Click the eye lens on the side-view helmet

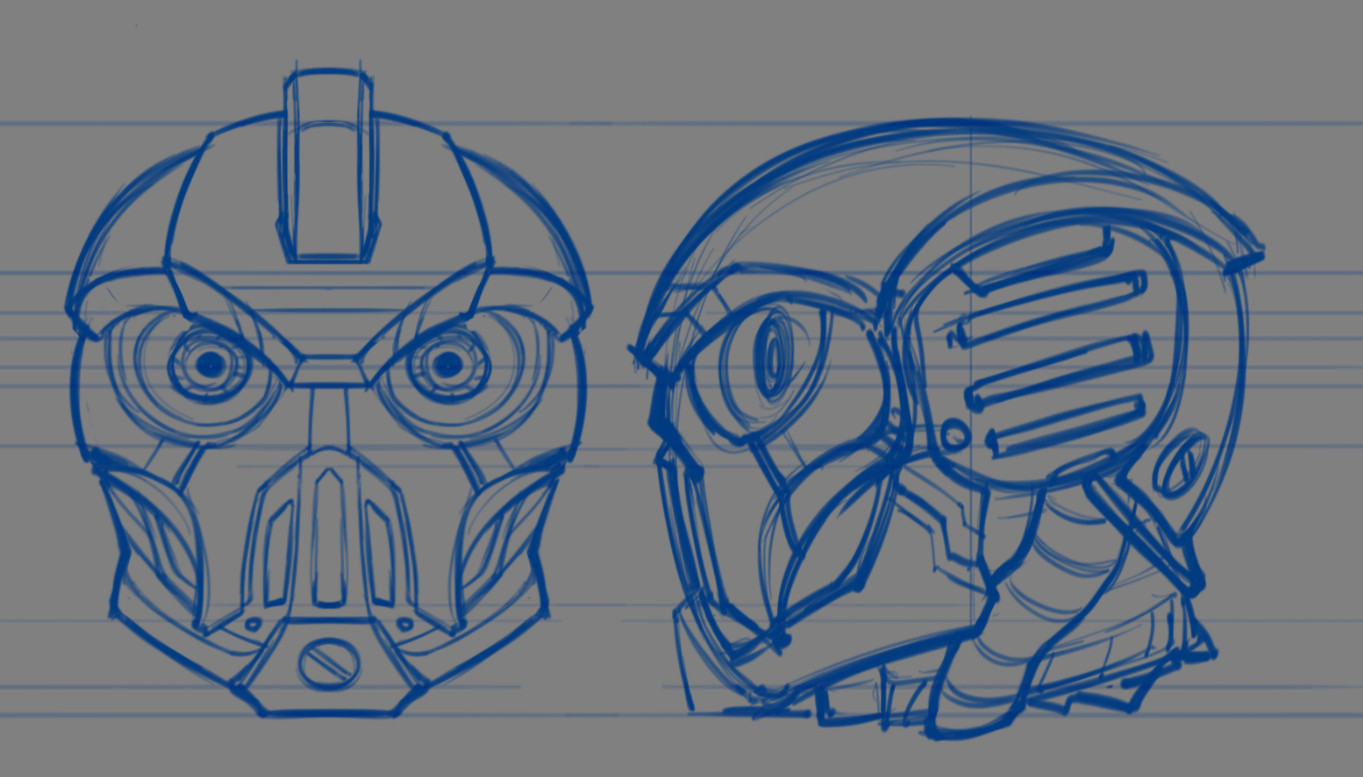[772, 357]
